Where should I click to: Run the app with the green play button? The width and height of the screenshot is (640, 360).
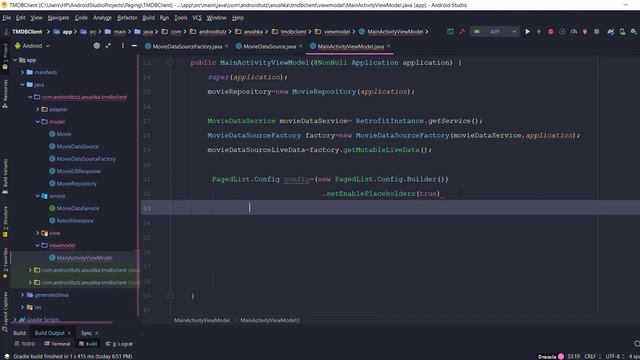point(527,31)
